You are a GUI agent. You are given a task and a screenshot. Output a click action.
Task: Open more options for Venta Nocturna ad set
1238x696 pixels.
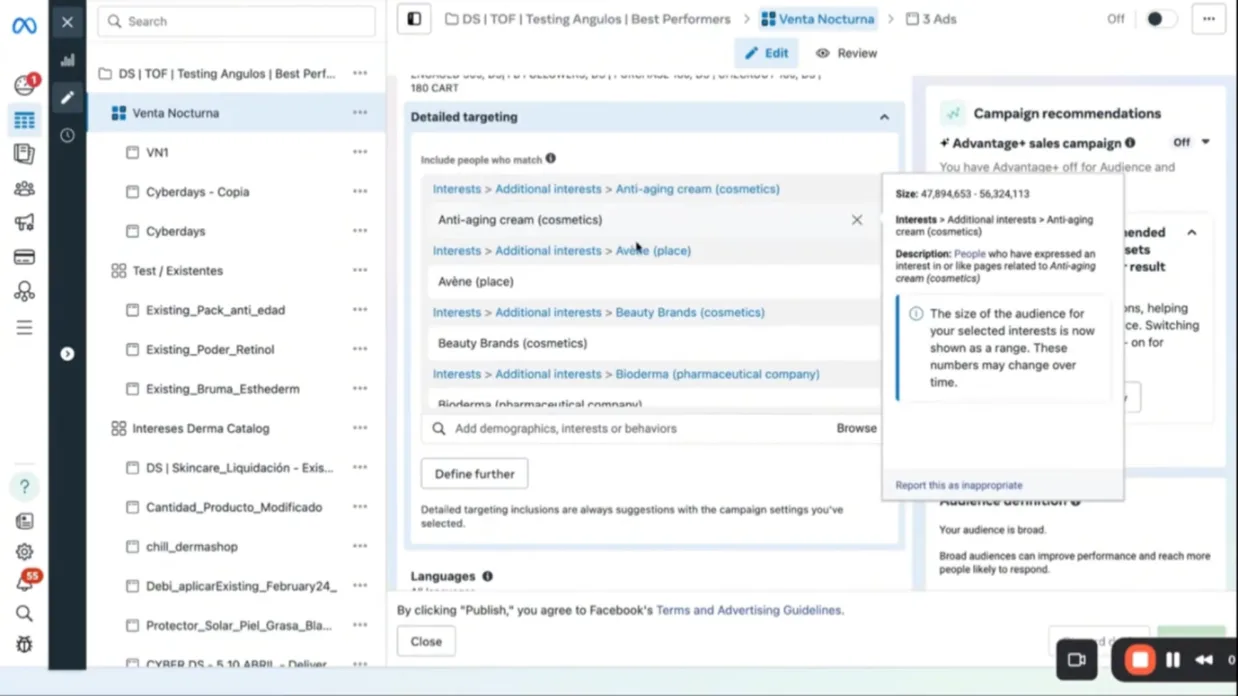tap(360, 113)
